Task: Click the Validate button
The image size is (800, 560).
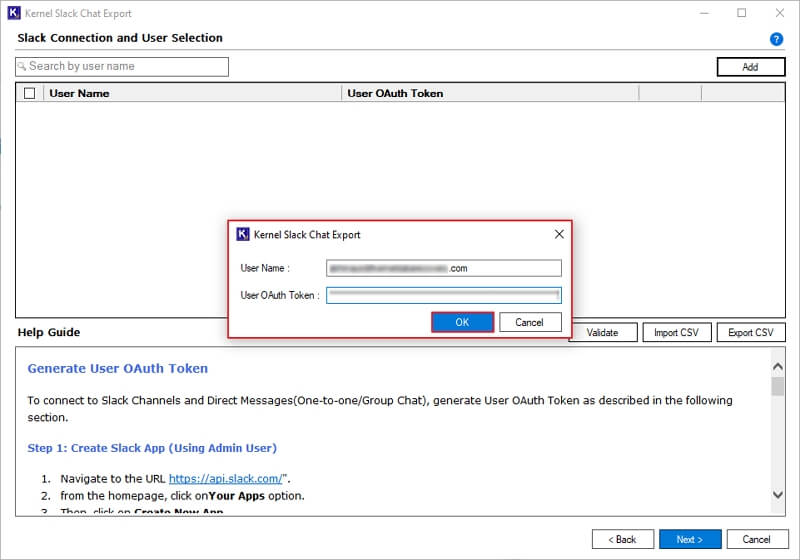Action: click(603, 333)
